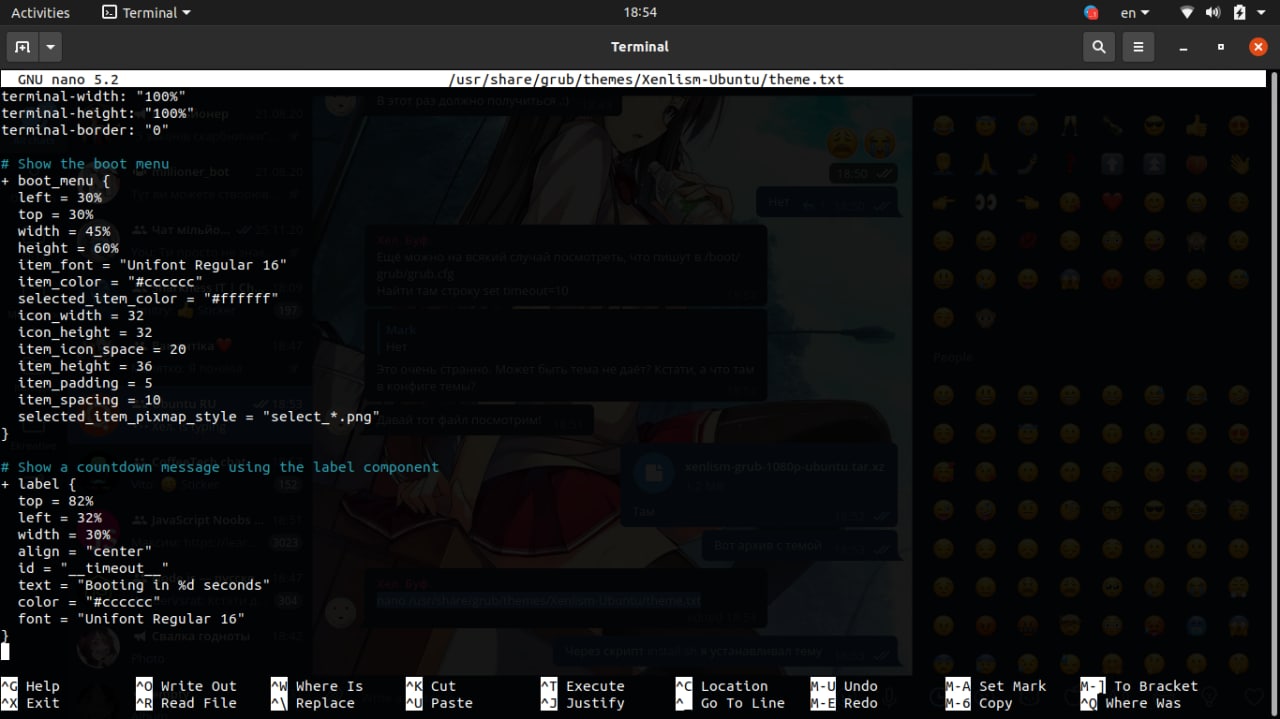Image resolution: width=1280 pixels, height=719 pixels.
Task: Open the Terminal app menu in top bar
Action: tap(146, 13)
